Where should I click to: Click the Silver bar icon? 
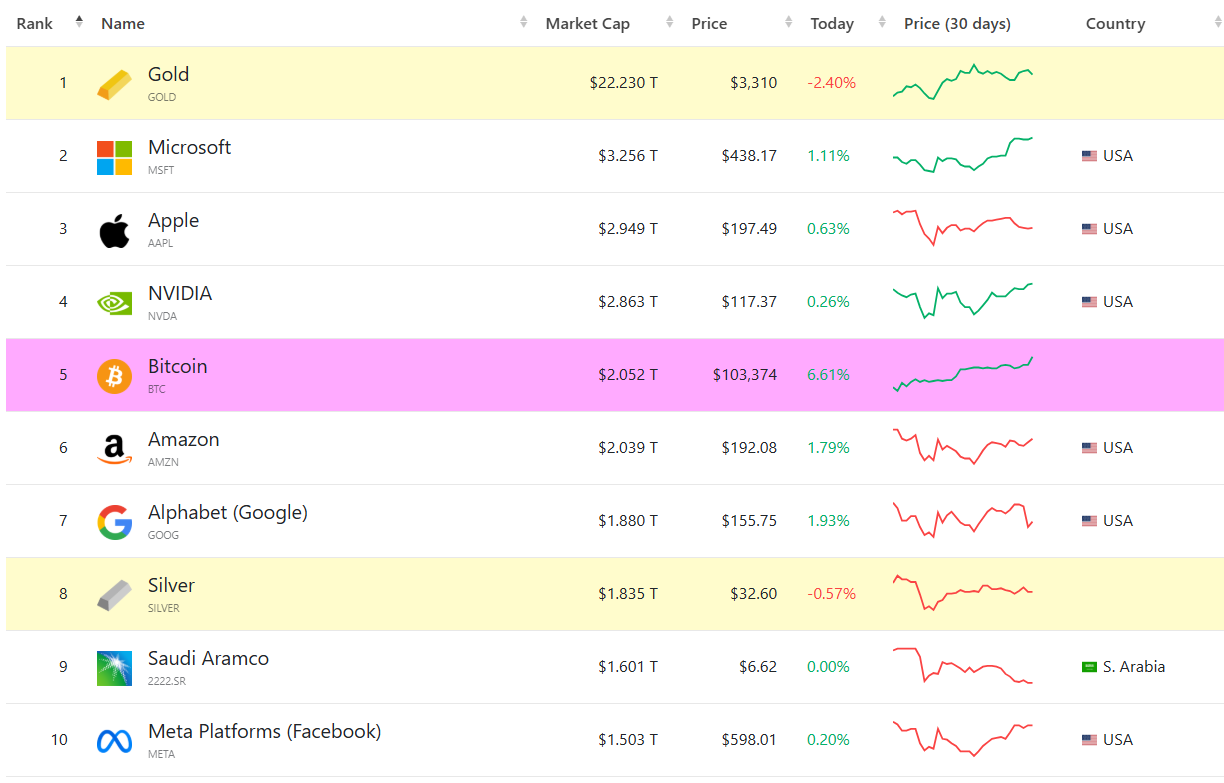(x=114, y=595)
